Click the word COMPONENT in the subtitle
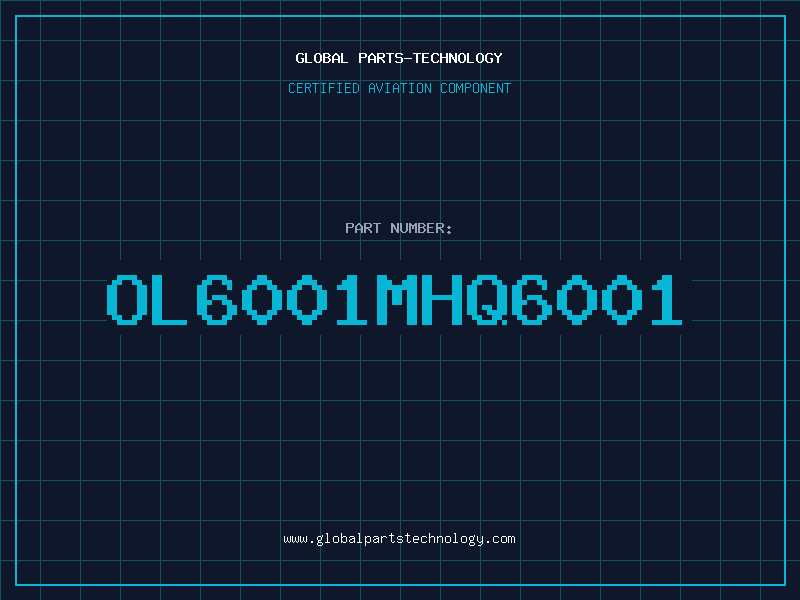Viewport: 800px width, 600px height. point(476,88)
